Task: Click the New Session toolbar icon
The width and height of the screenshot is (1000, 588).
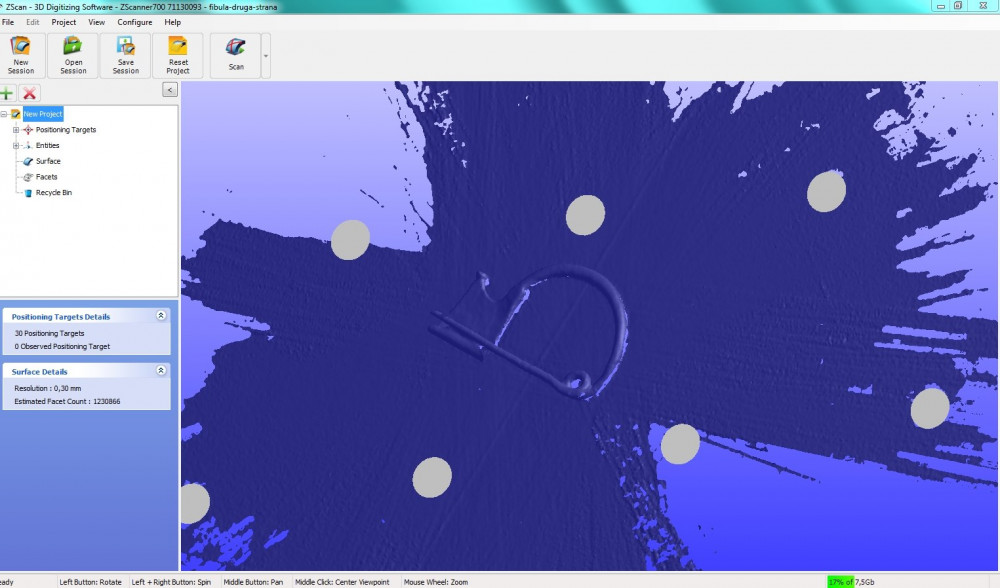Action: tap(21, 55)
